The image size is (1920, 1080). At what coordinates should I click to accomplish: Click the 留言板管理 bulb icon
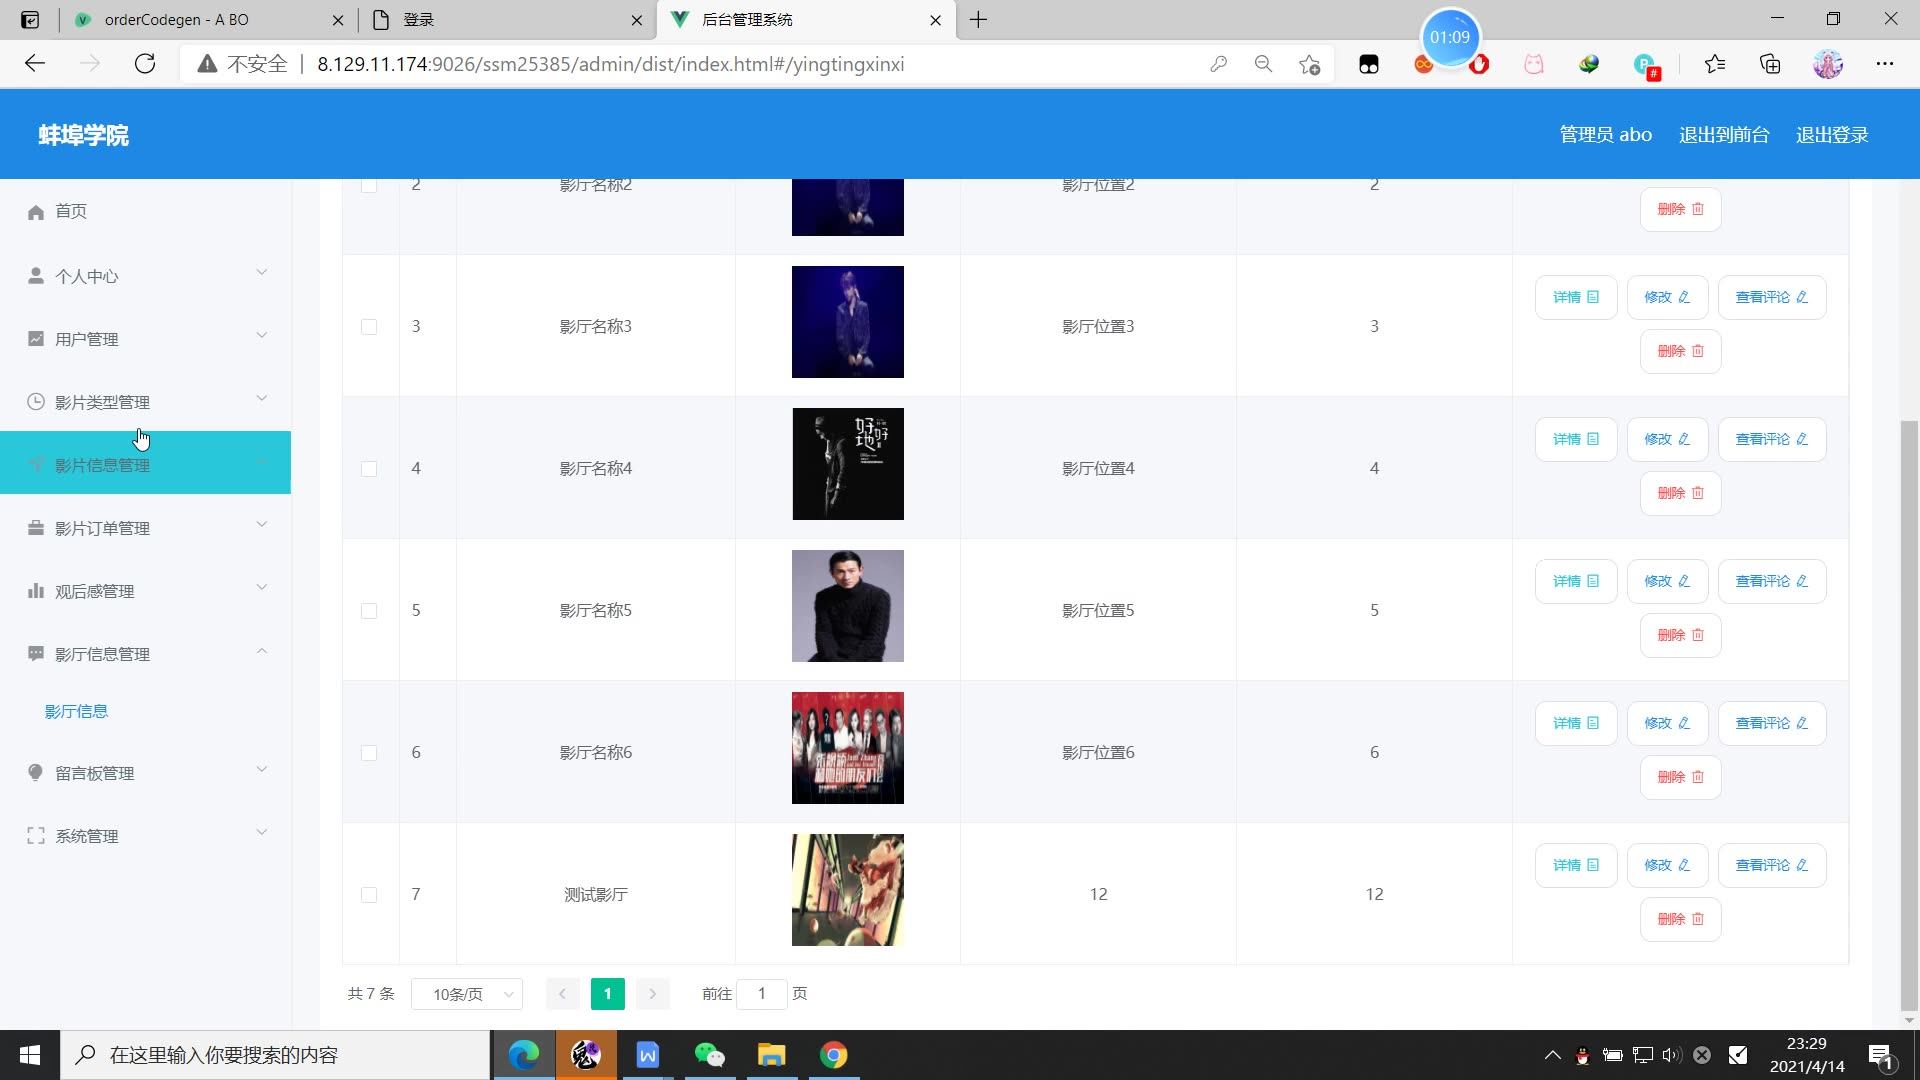[x=36, y=773]
